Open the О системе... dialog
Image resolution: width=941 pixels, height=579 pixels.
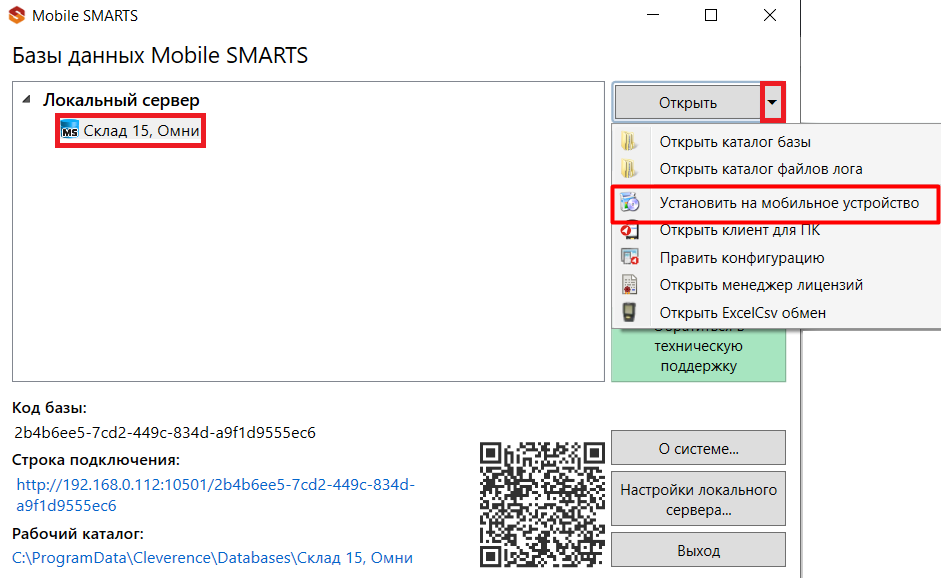click(x=699, y=448)
